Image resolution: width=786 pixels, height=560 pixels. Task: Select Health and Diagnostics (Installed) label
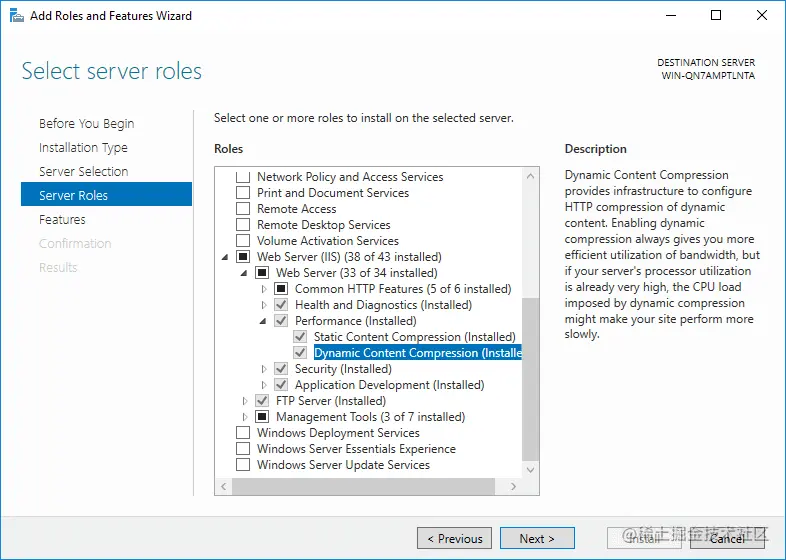point(383,305)
